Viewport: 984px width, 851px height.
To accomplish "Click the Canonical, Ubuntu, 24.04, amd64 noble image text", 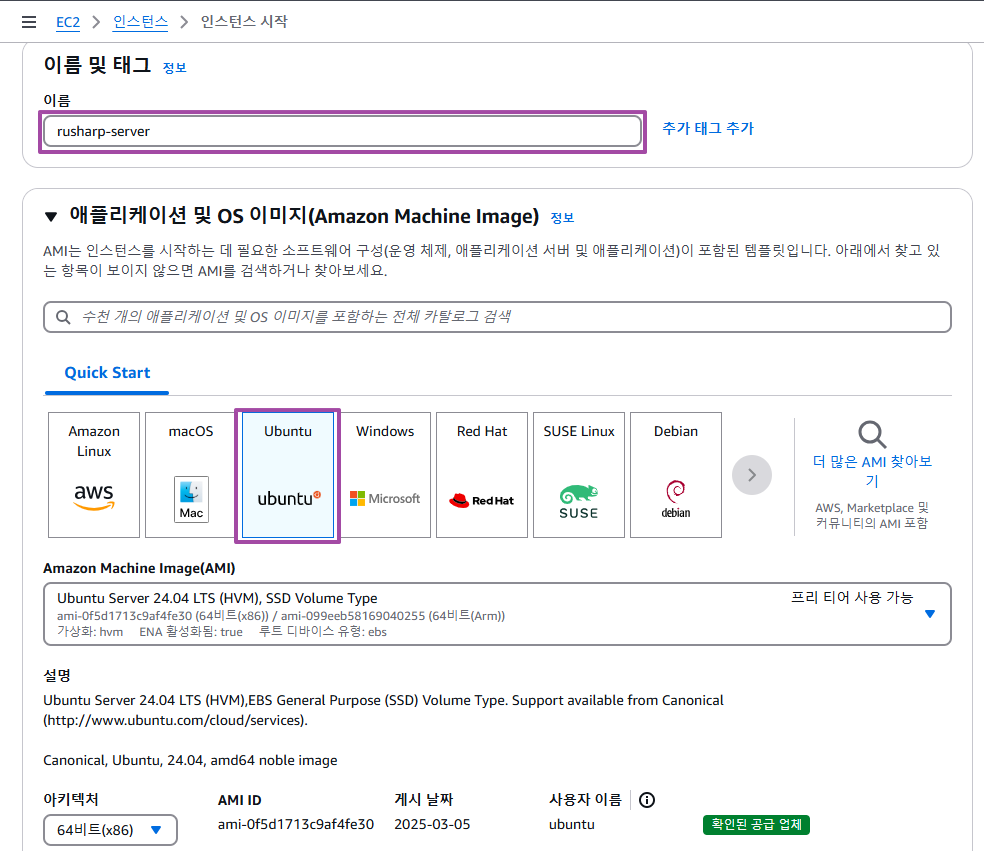I will [190, 760].
